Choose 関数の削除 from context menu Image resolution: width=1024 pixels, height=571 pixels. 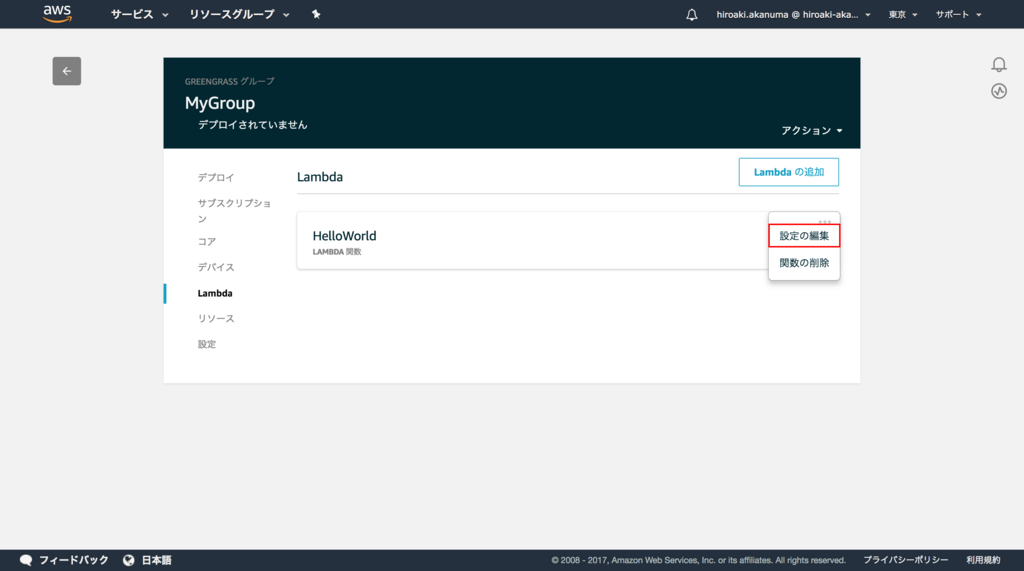(804, 263)
